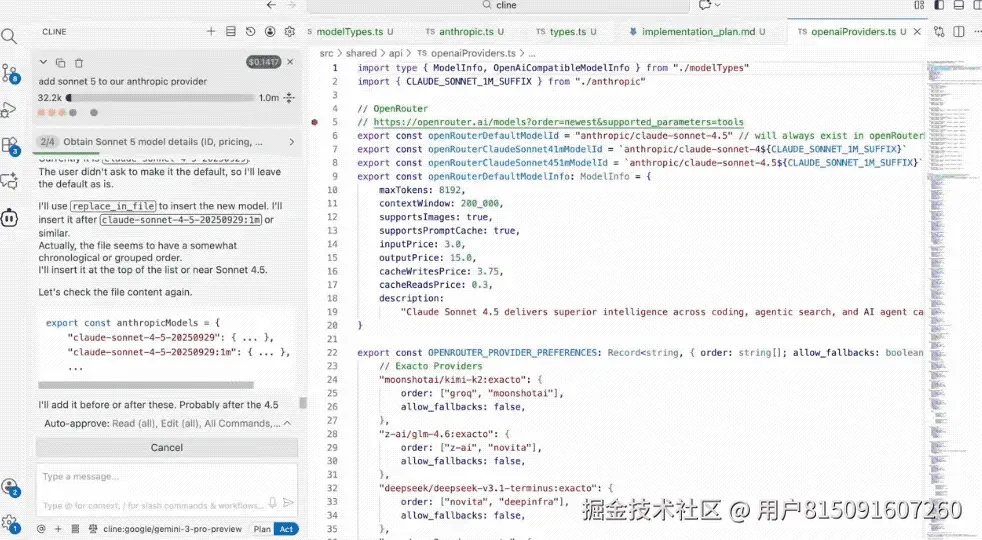Image resolution: width=982 pixels, height=540 pixels.
Task: Click 'shared' in breadcrumb path
Action: 361,53
